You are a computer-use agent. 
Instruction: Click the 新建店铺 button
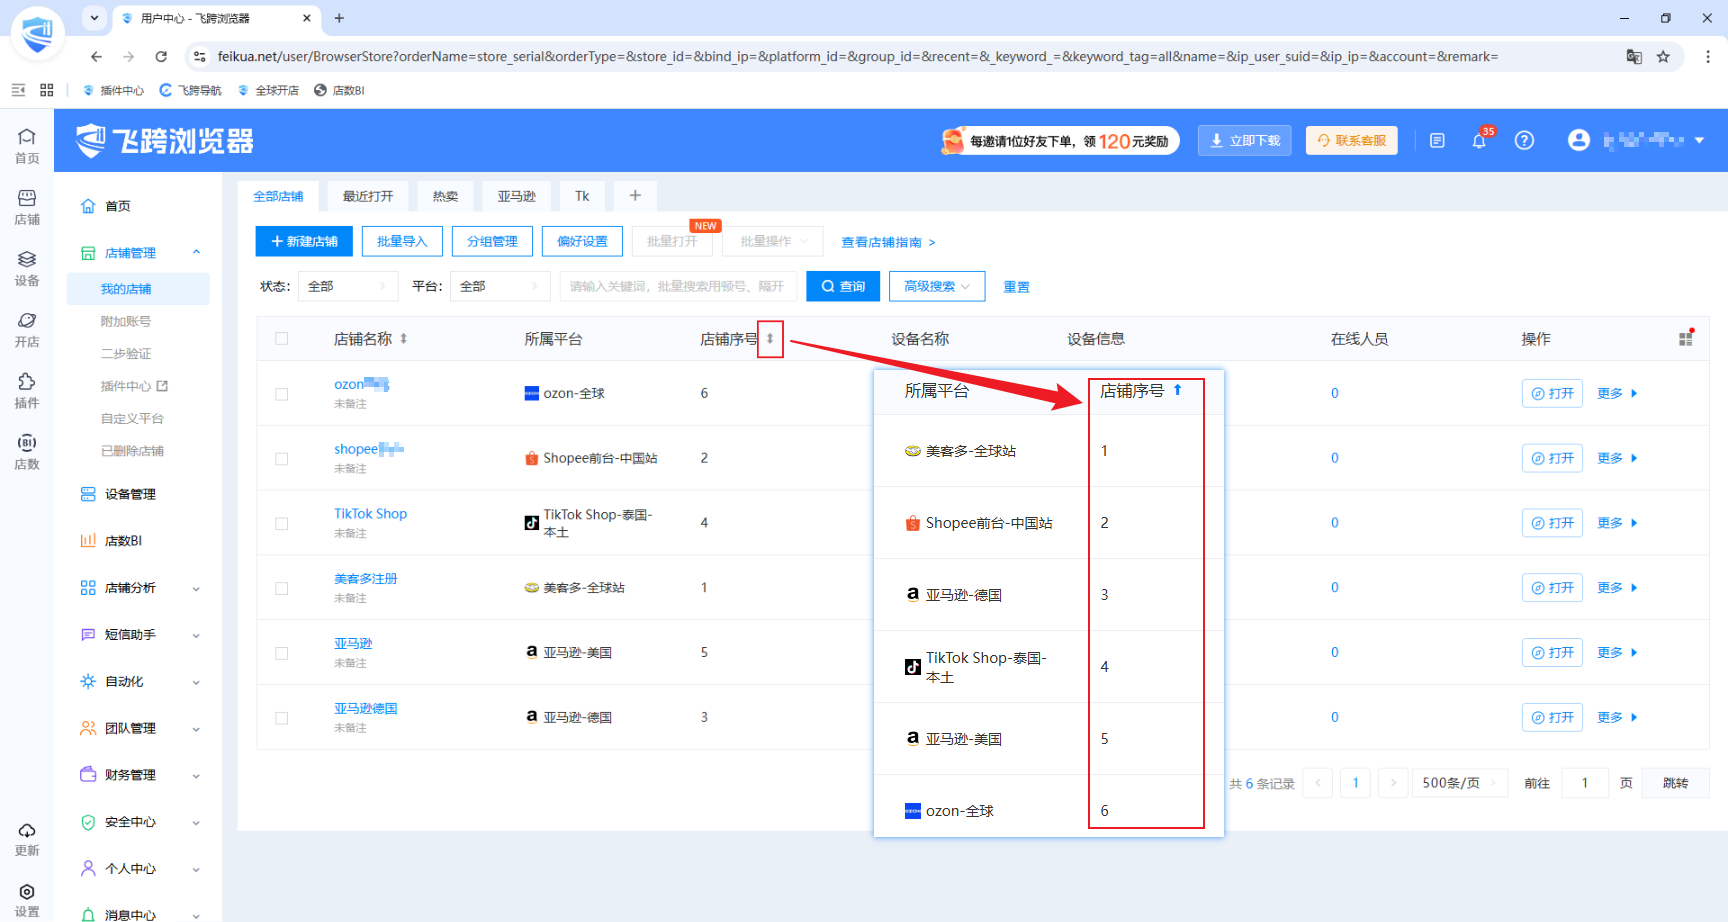tap(305, 241)
